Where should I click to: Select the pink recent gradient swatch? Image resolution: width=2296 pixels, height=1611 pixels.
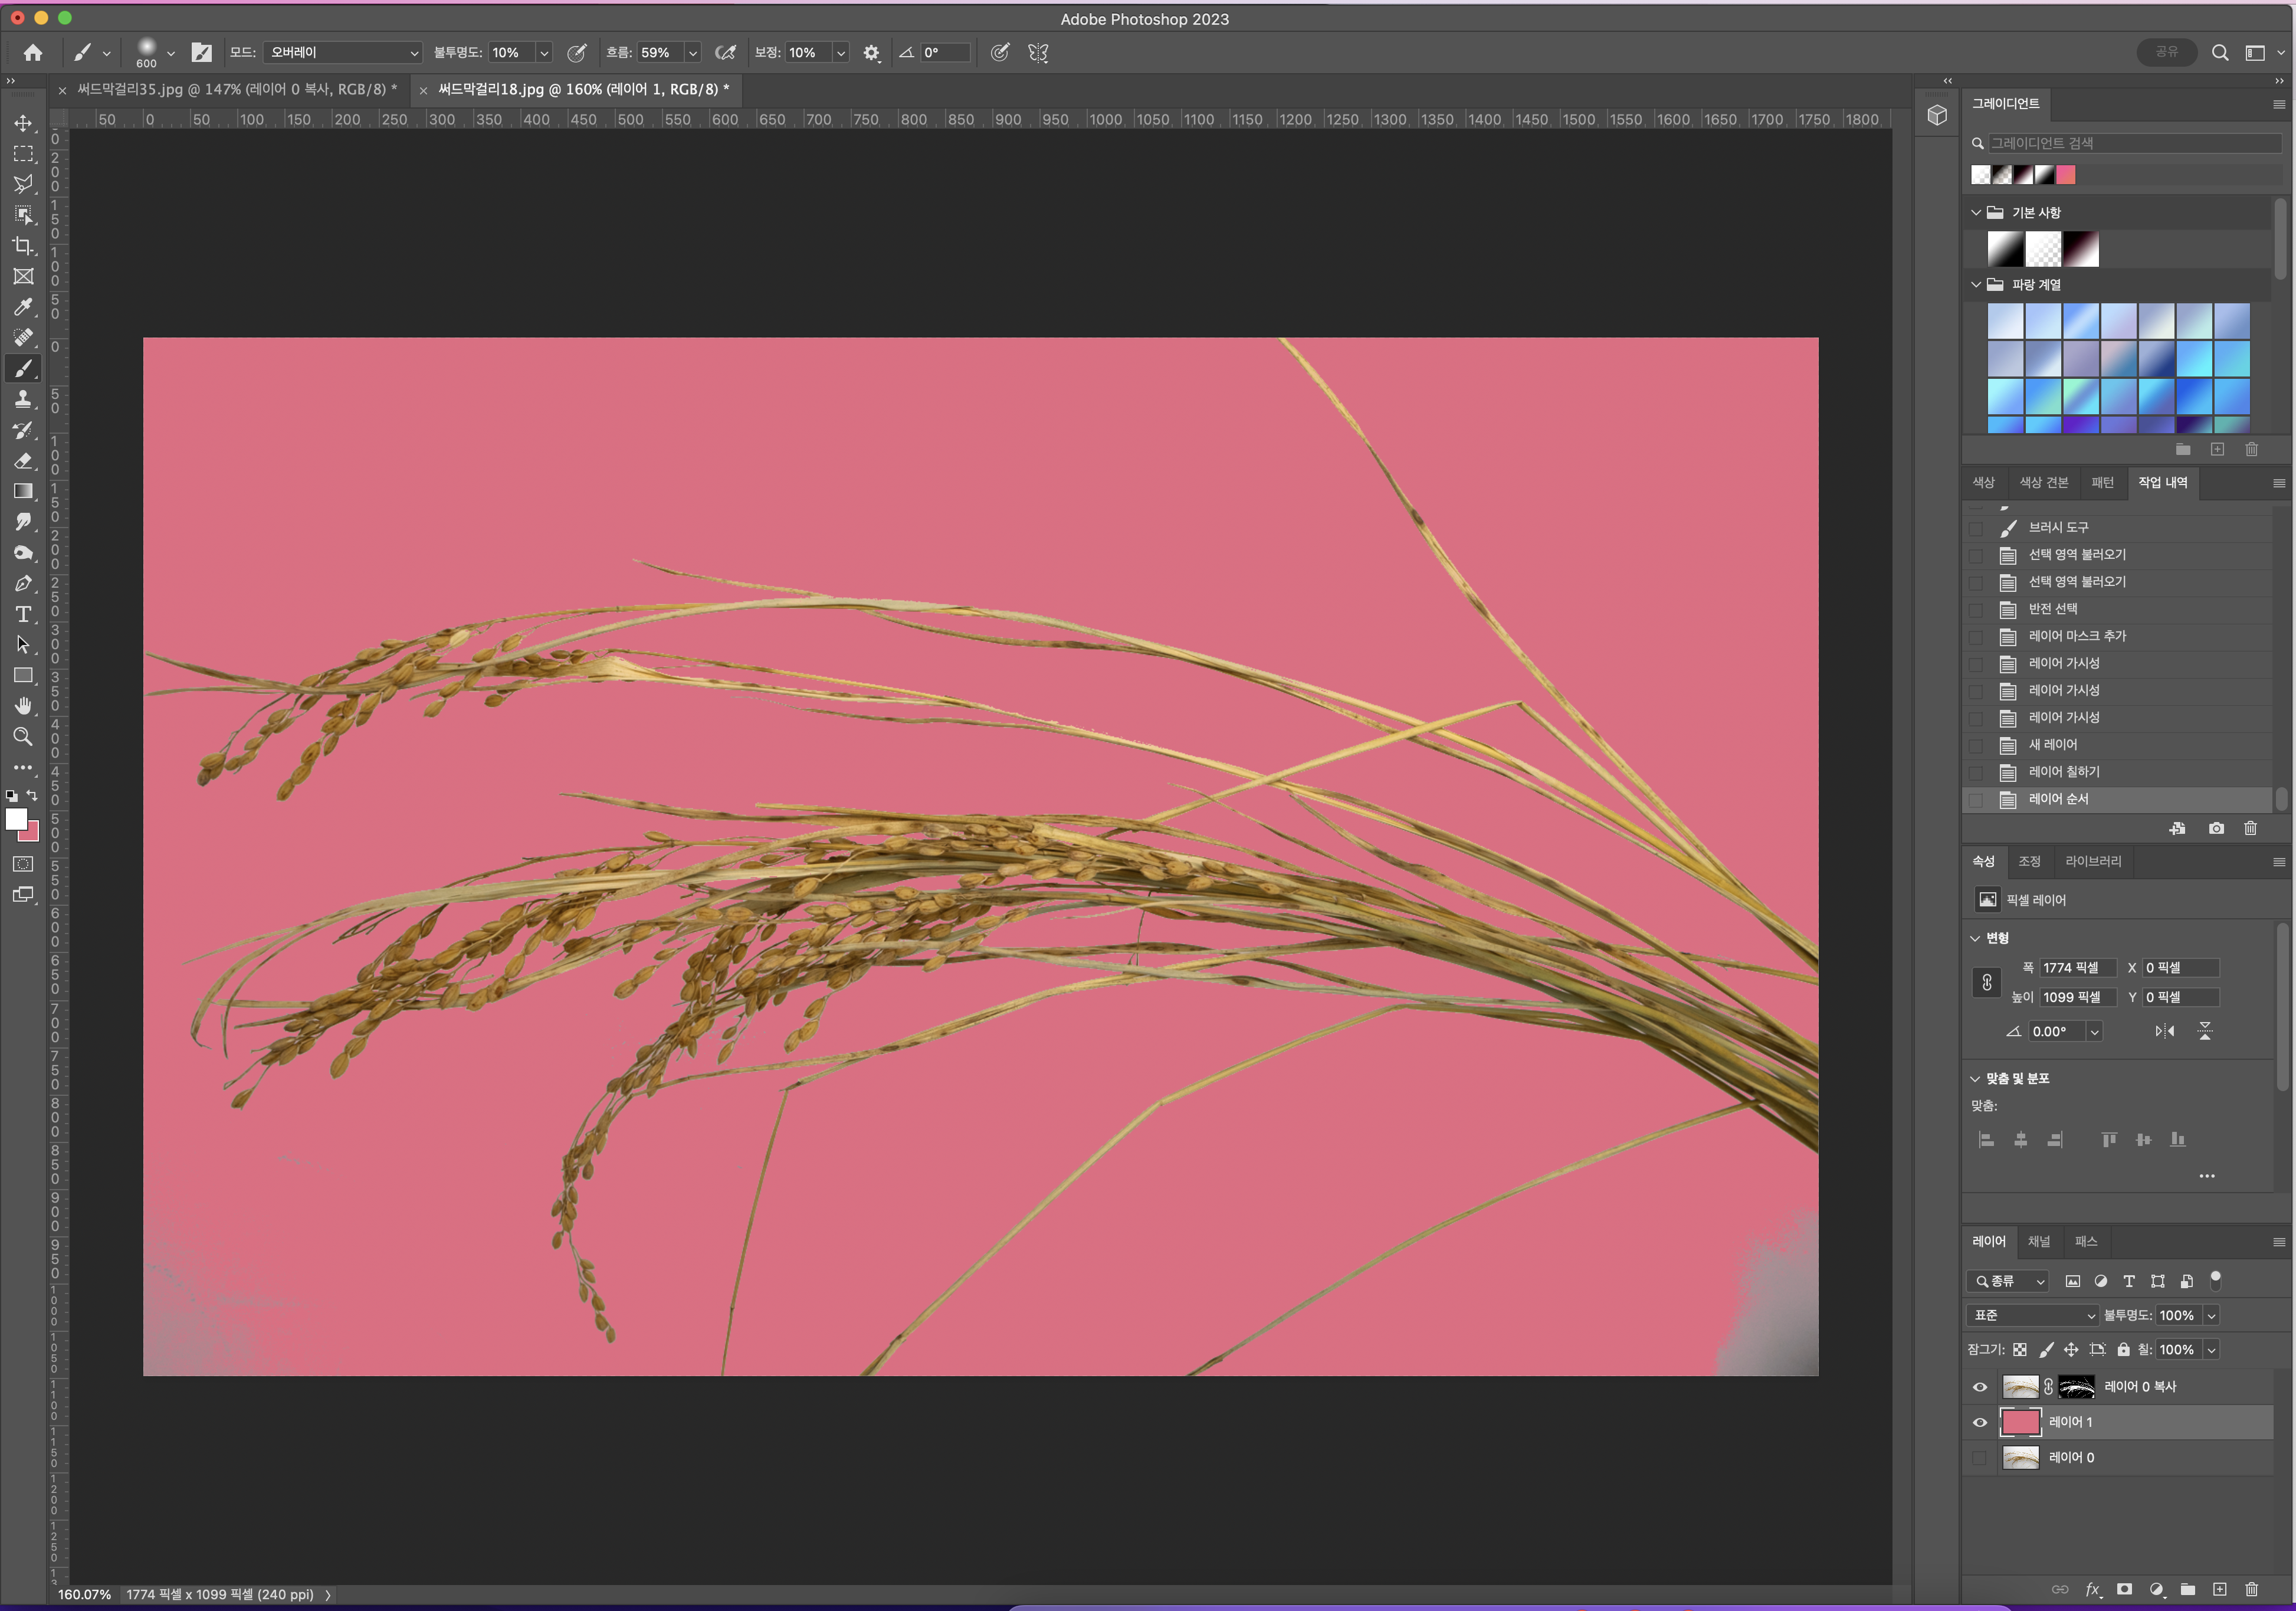(x=2066, y=175)
